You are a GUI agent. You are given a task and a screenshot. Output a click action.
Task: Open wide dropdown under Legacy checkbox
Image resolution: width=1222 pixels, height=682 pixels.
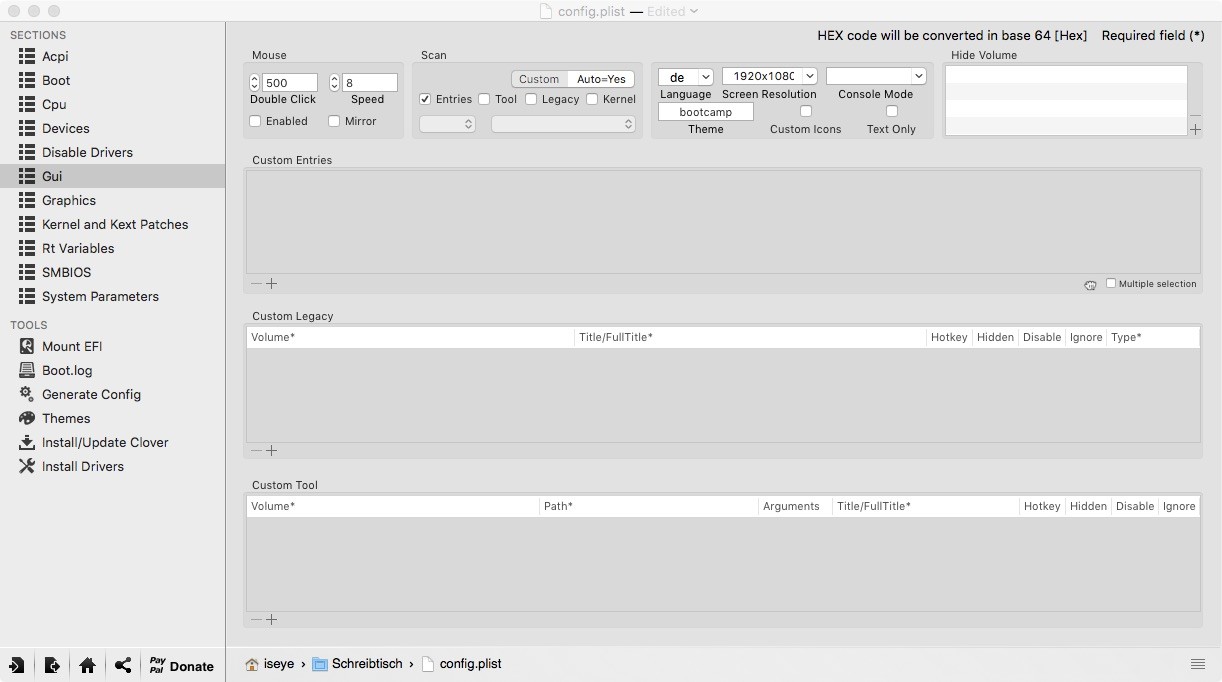(563, 124)
